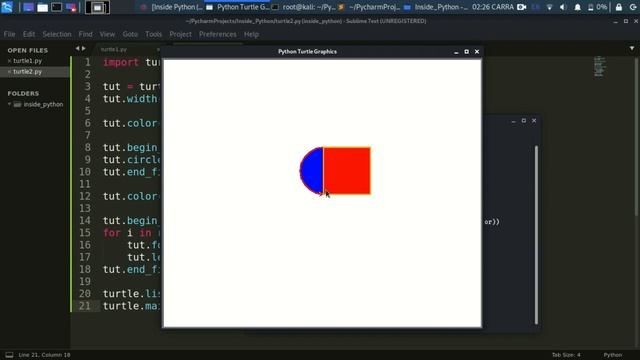Open the Edit menu
The width and height of the screenshot is (640, 360).
[x=29, y=34]
